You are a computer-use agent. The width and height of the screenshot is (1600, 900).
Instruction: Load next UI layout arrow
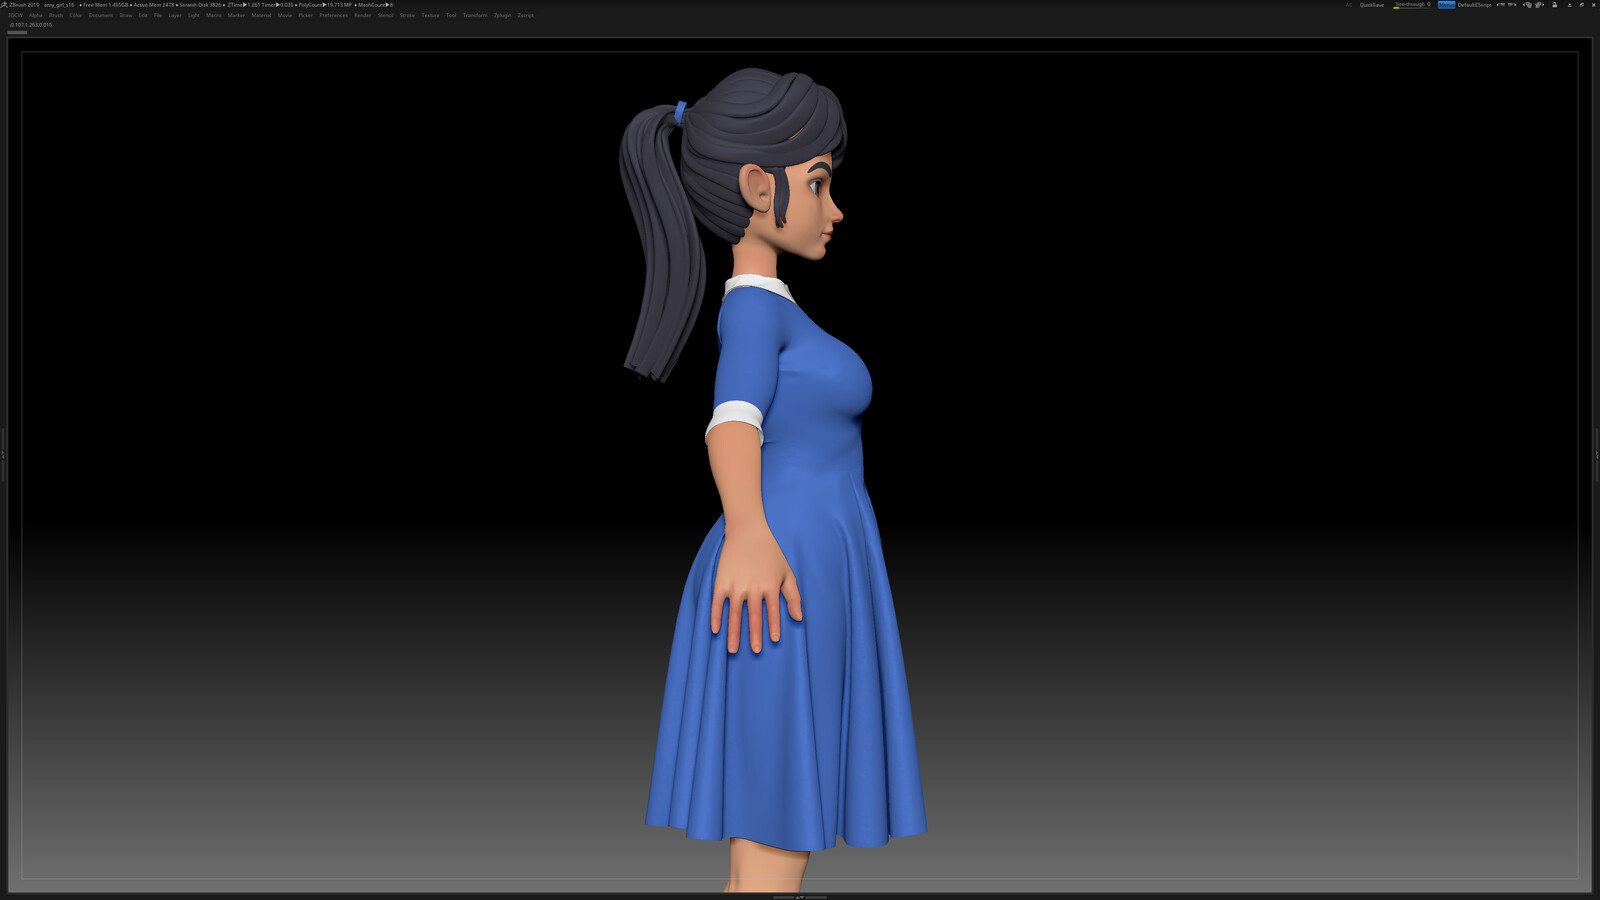click(1512, 5)
